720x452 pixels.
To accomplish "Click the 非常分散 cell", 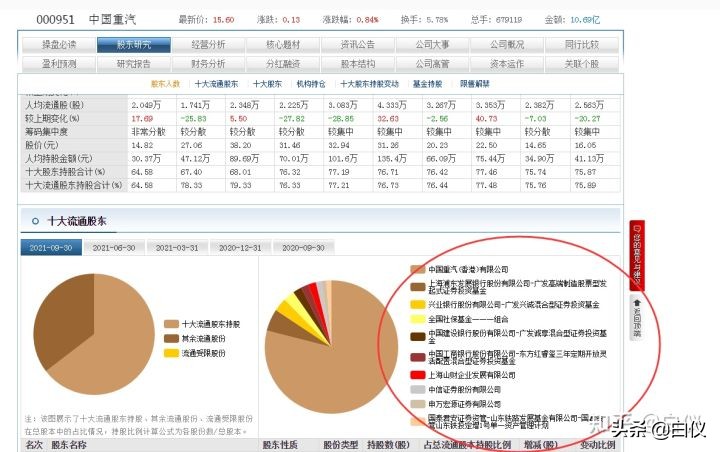I will 148,132.
